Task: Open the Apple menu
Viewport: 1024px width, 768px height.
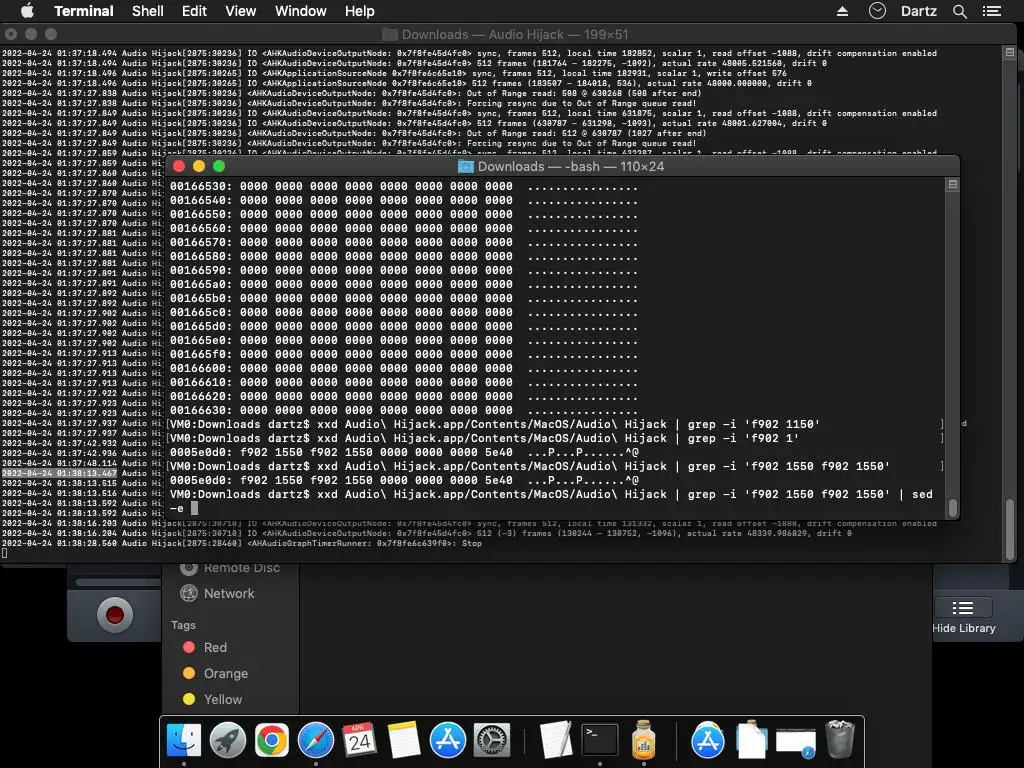Action: pos(27,11)
